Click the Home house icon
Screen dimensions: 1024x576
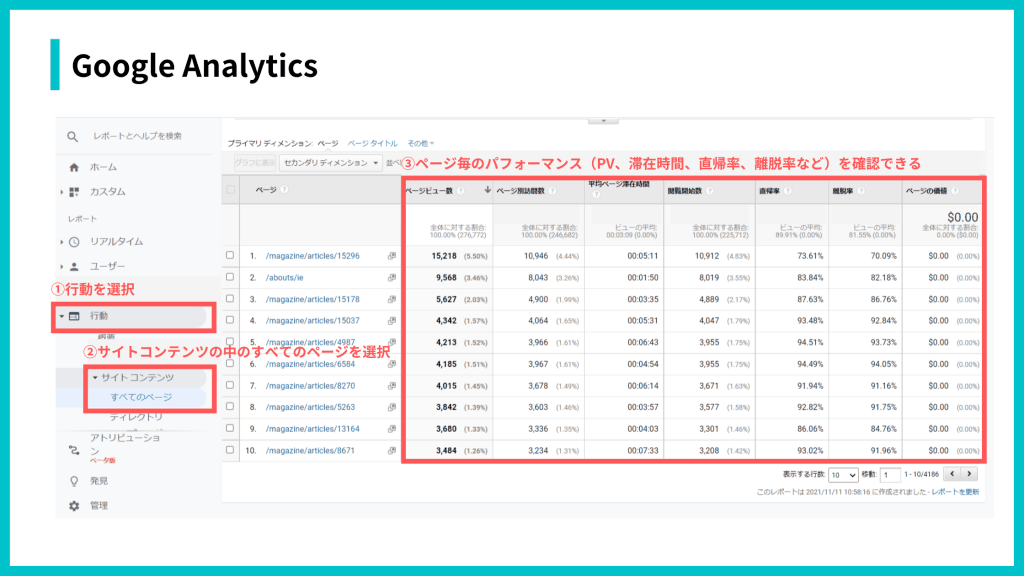click(x=74, y=167)
